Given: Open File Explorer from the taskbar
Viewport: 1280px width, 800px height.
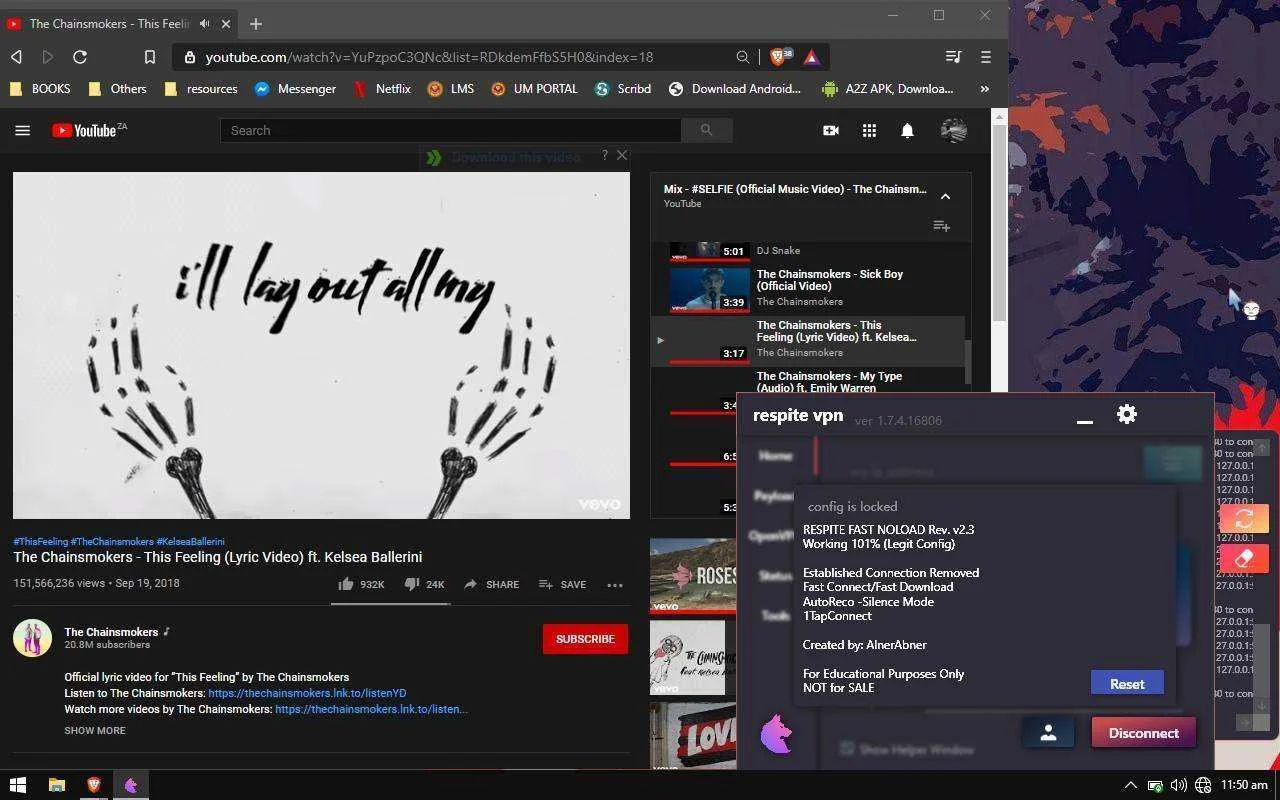Looking at the screenshot, I should coord(57,785).
